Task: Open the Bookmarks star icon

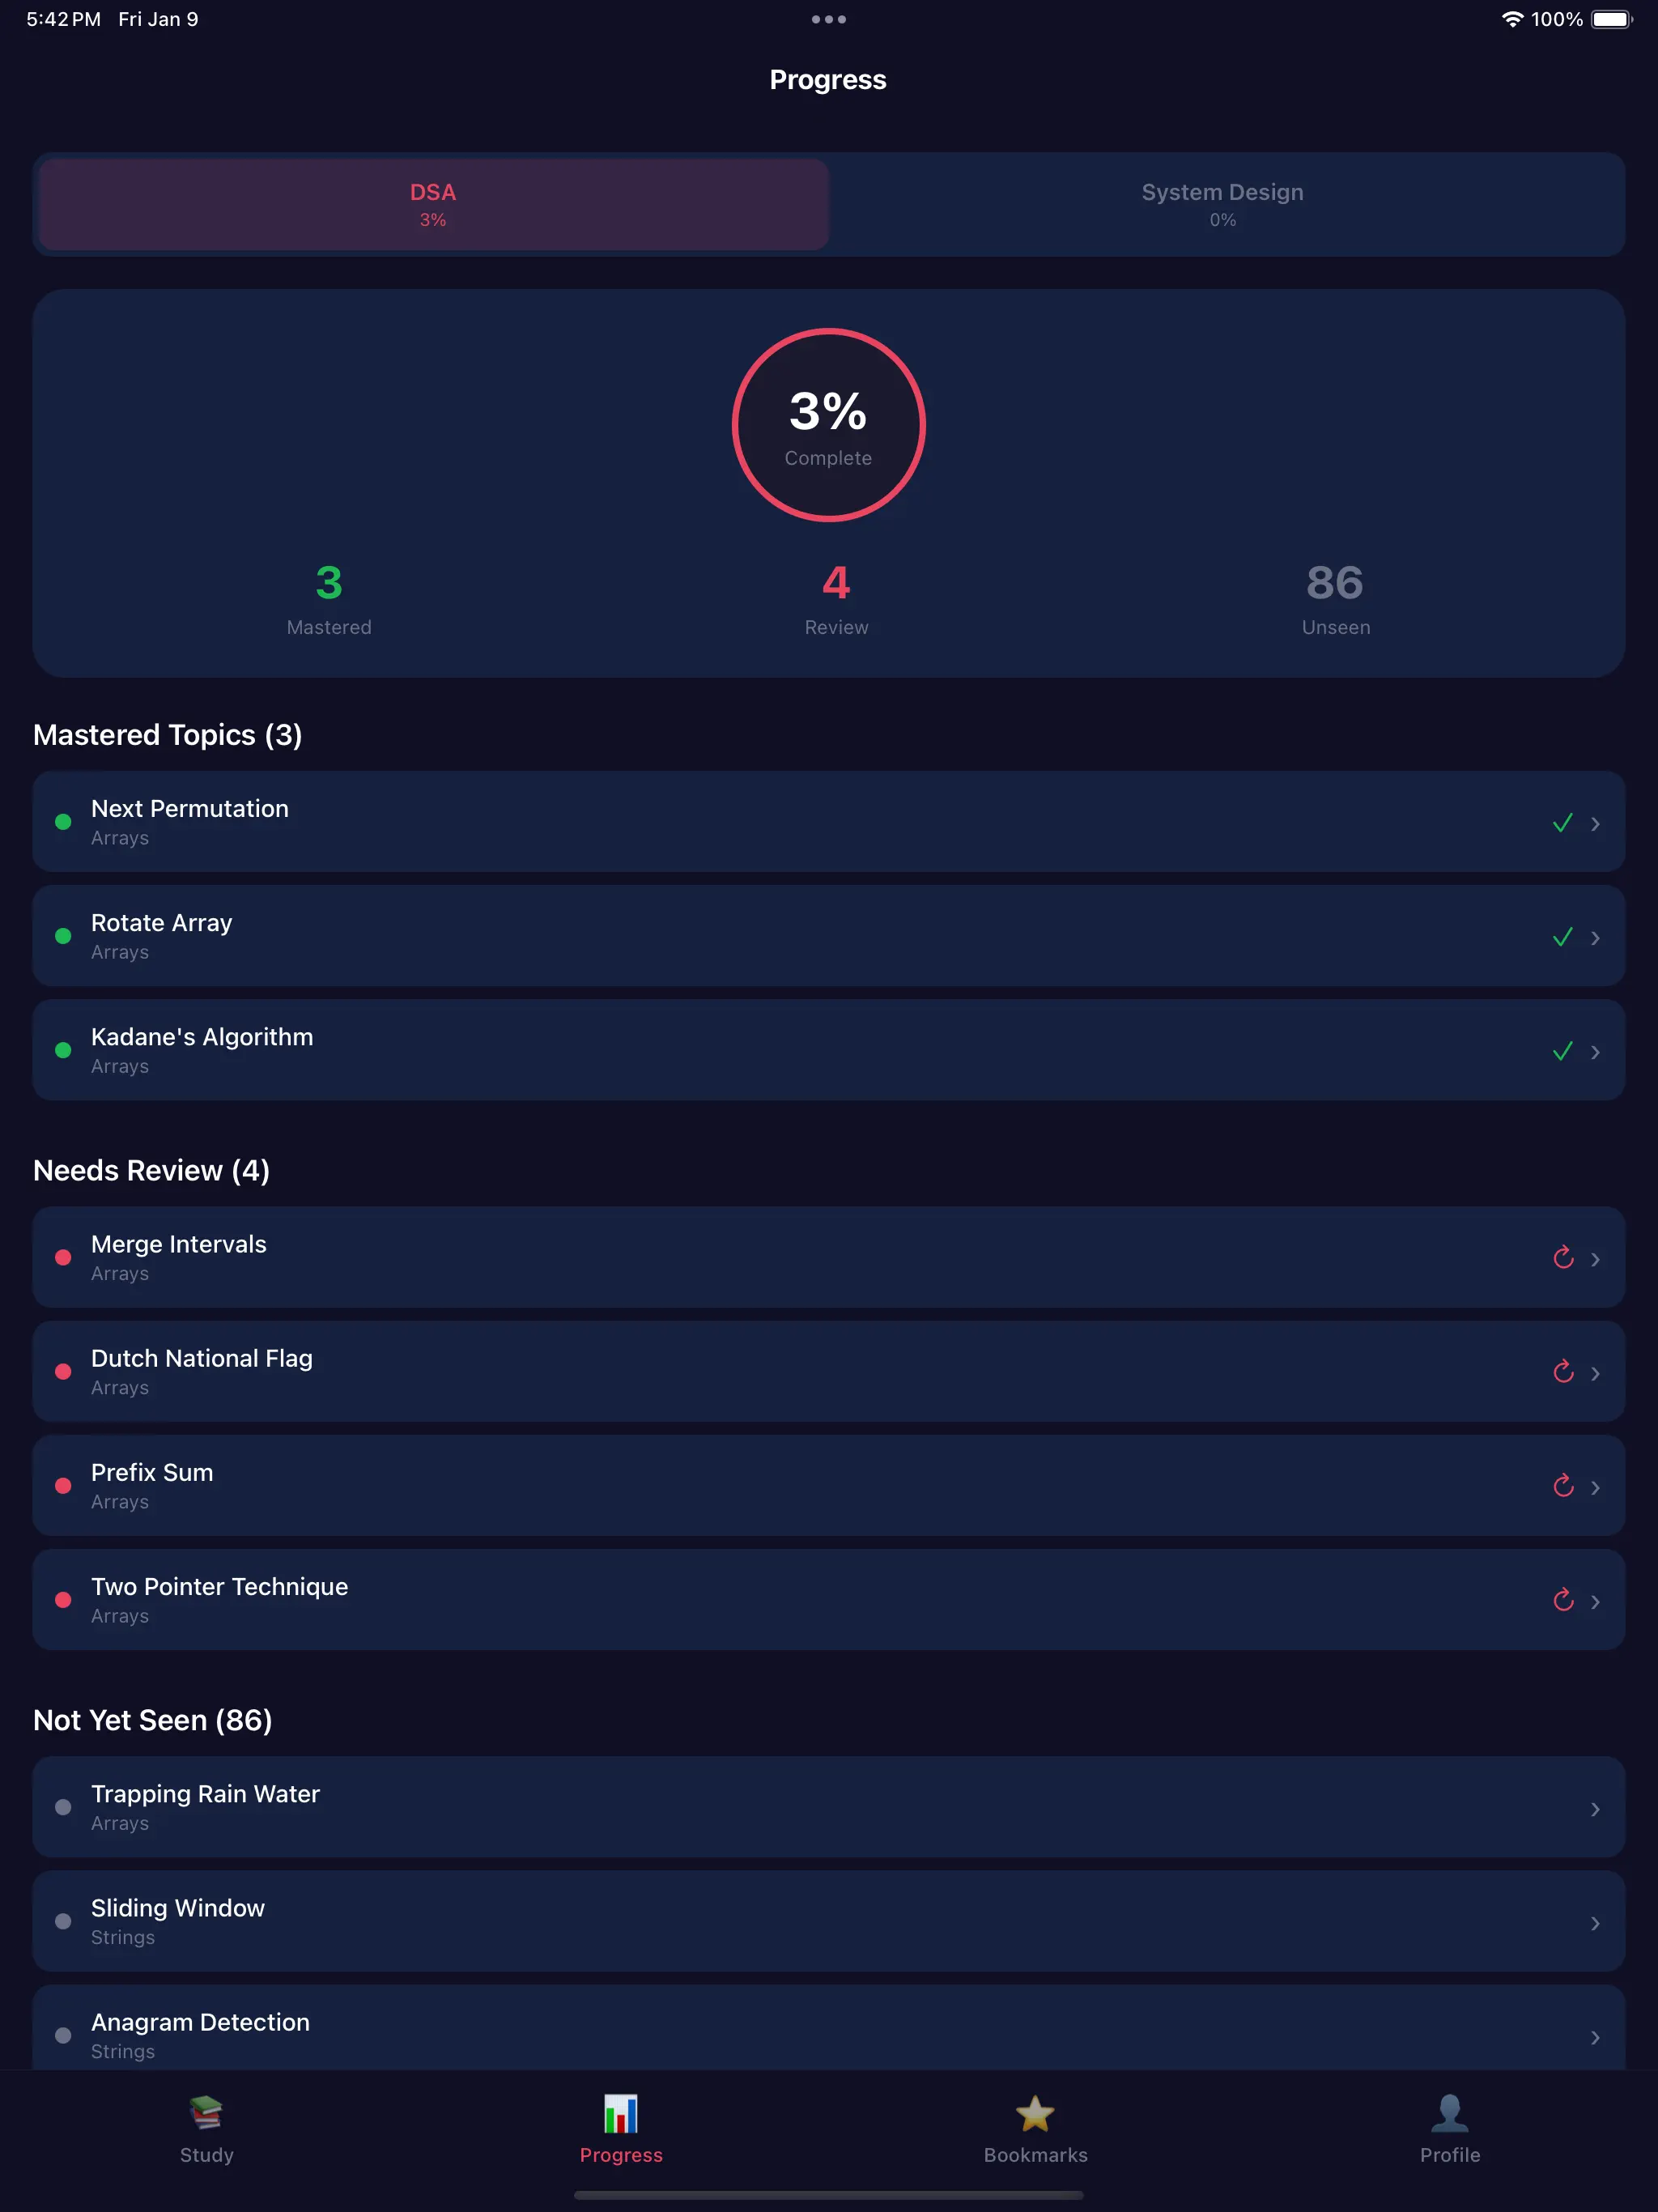Action: click(x=1034, y=2115)
